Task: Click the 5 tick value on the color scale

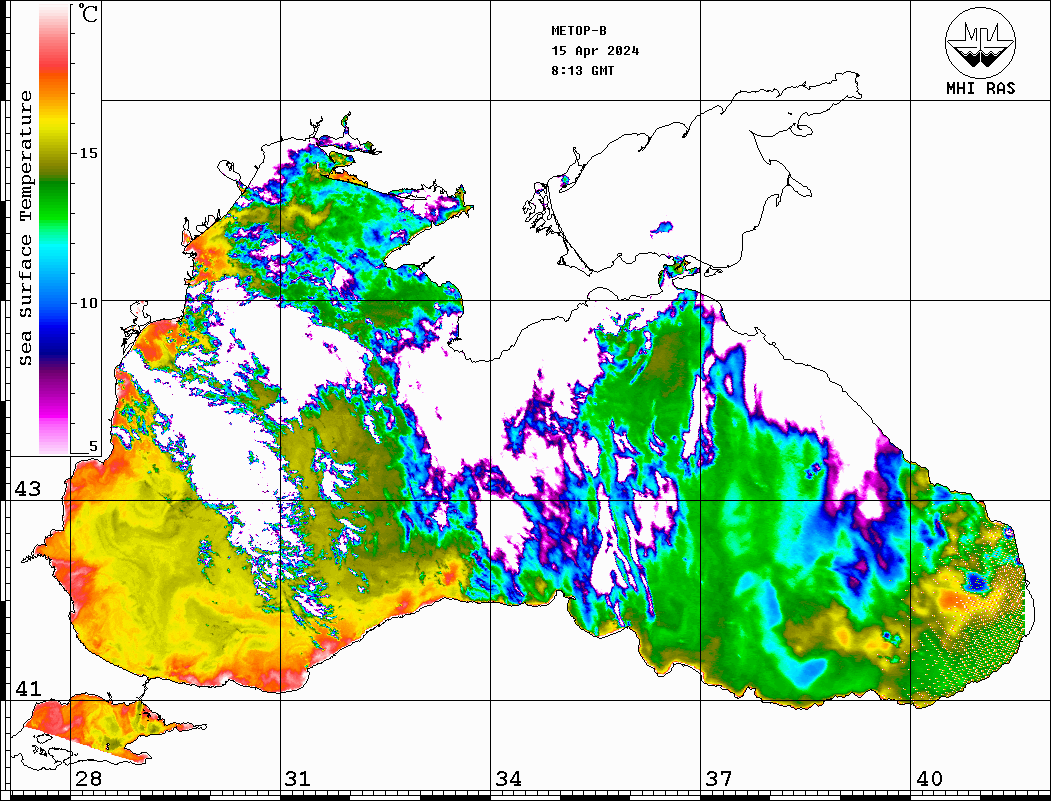Action: pyautogui.click(x=93, y=446)
